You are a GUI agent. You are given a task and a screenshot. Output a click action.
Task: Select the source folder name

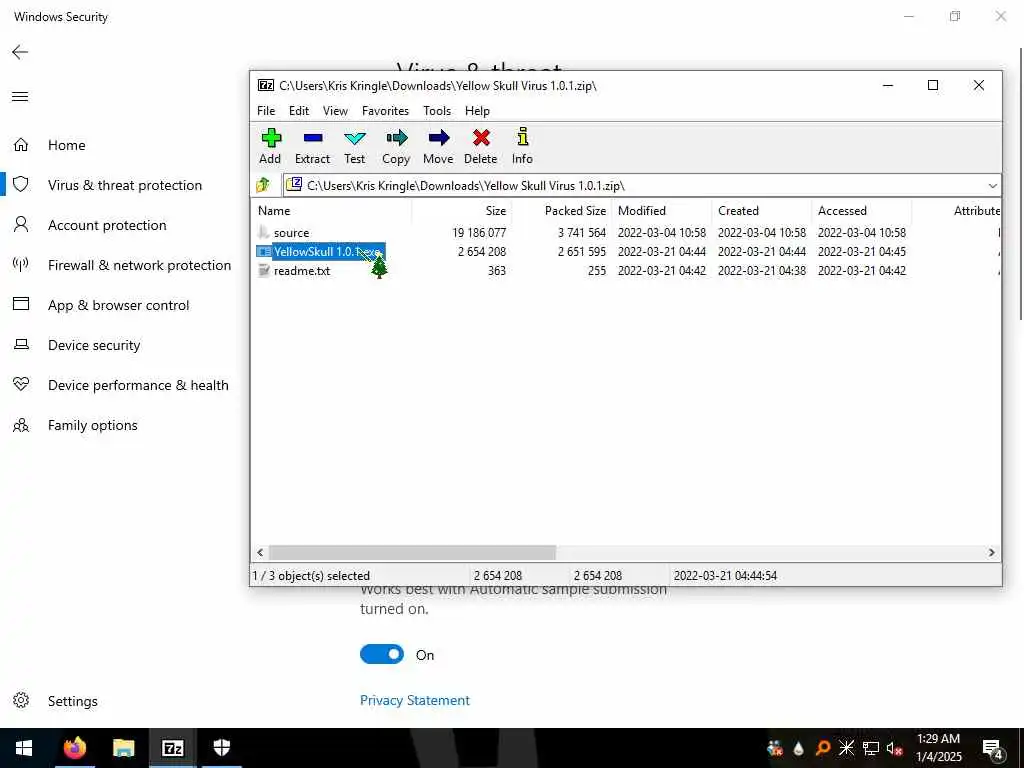291,232
